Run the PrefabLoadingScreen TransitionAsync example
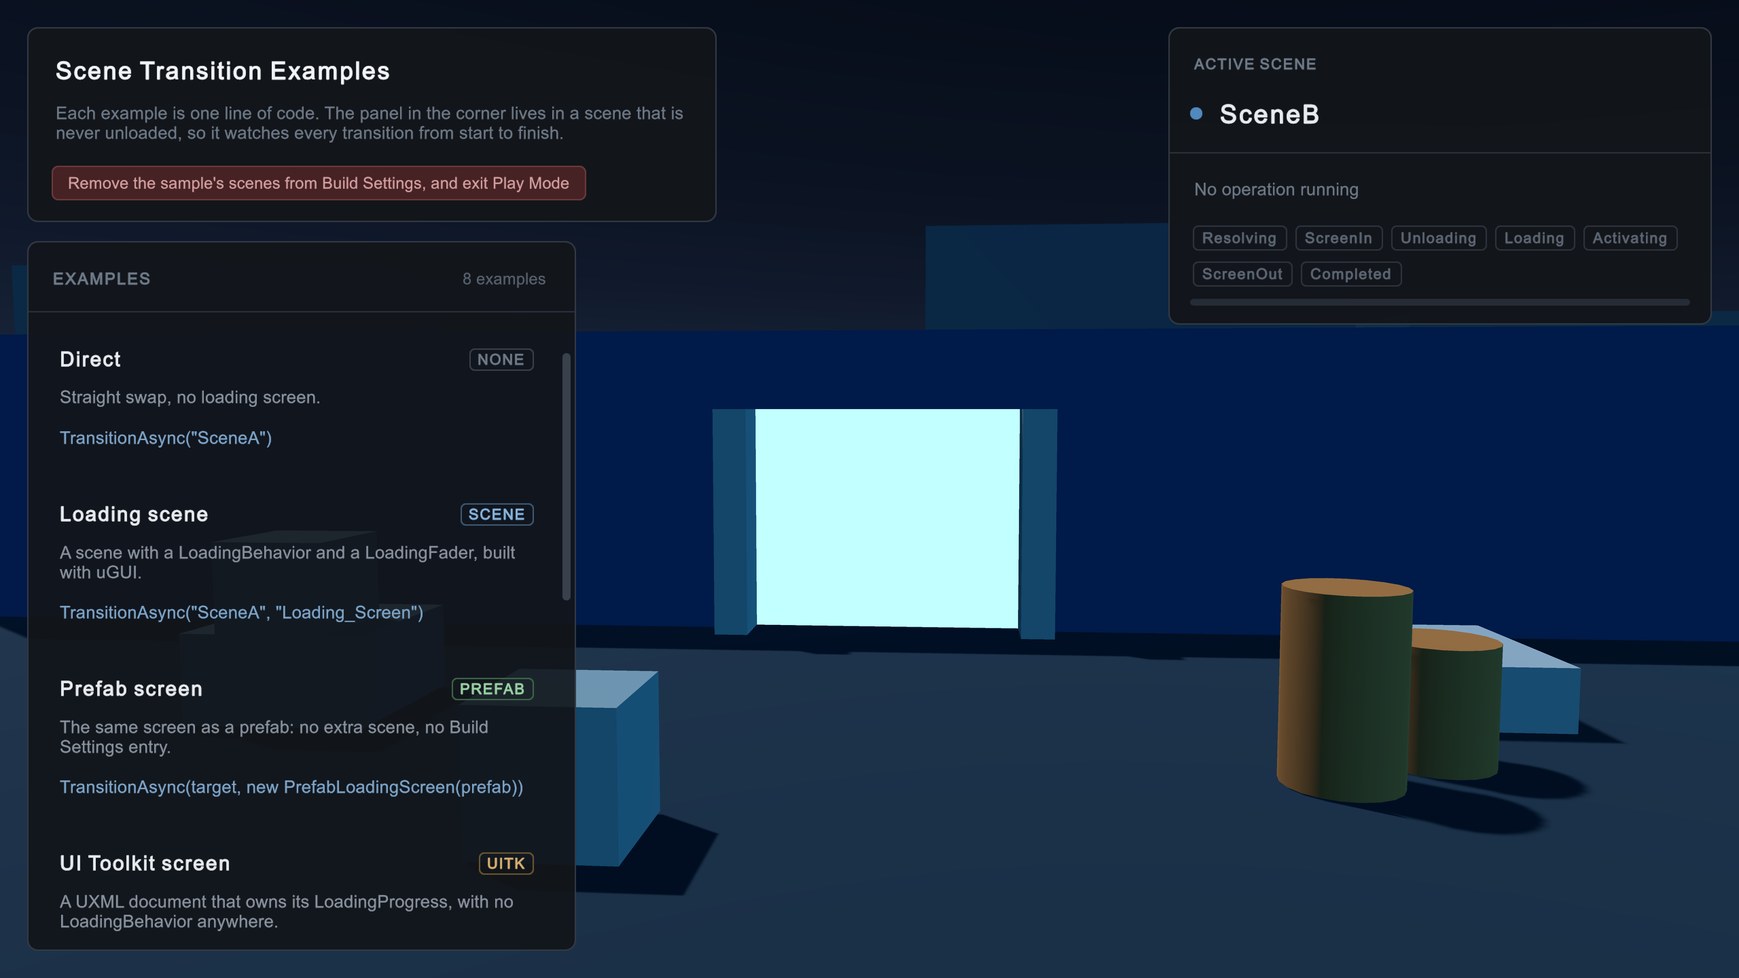This screenshot has height=978, width=1739. click(x=291, y=787)
